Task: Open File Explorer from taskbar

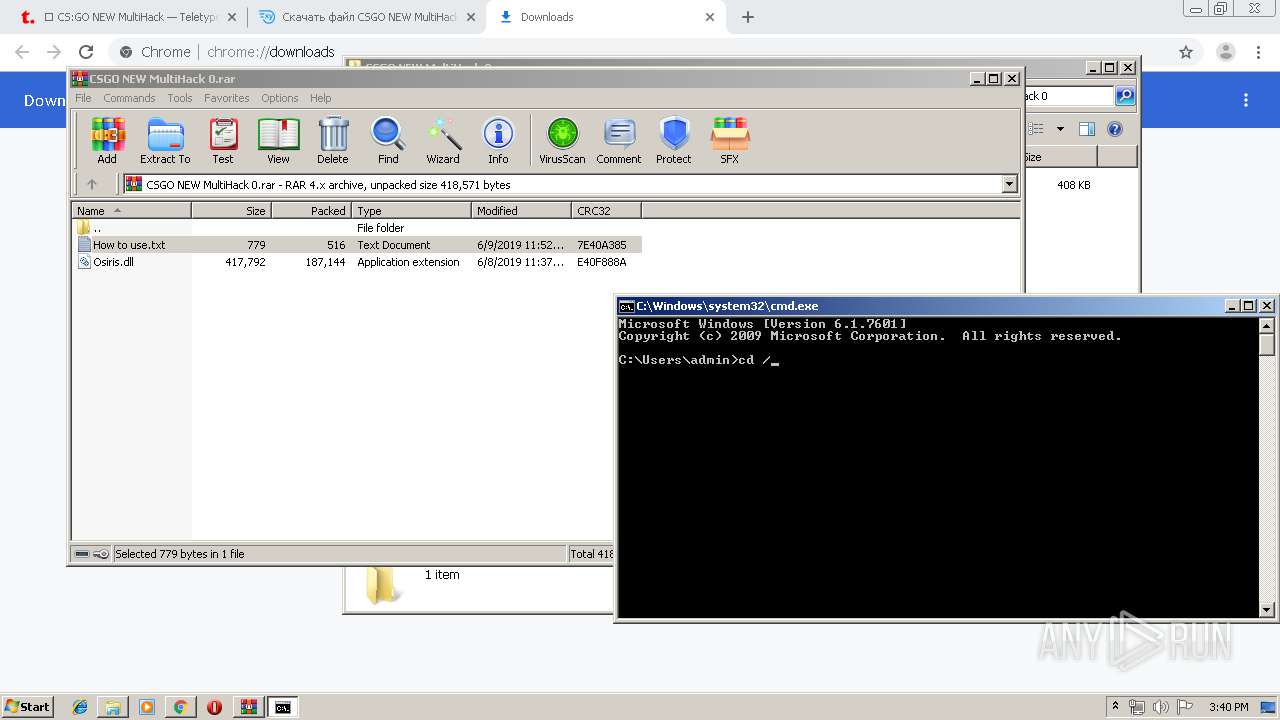Action: point(113,707)
